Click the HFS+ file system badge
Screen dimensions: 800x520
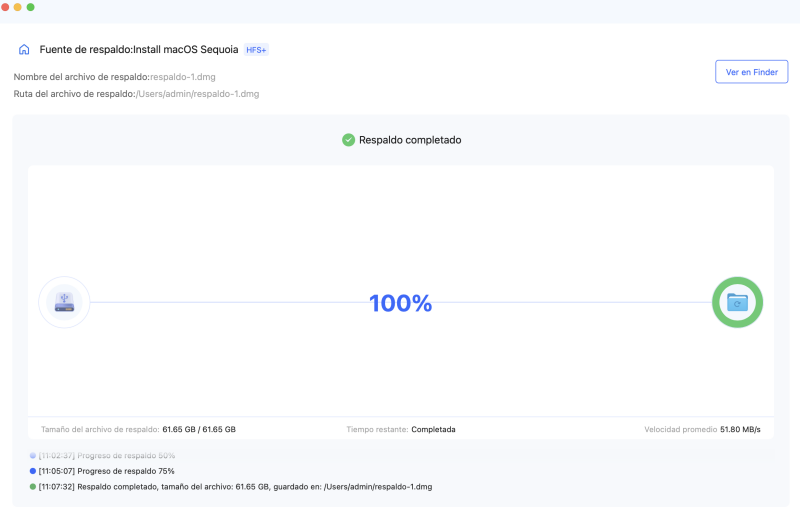[257, 49]
